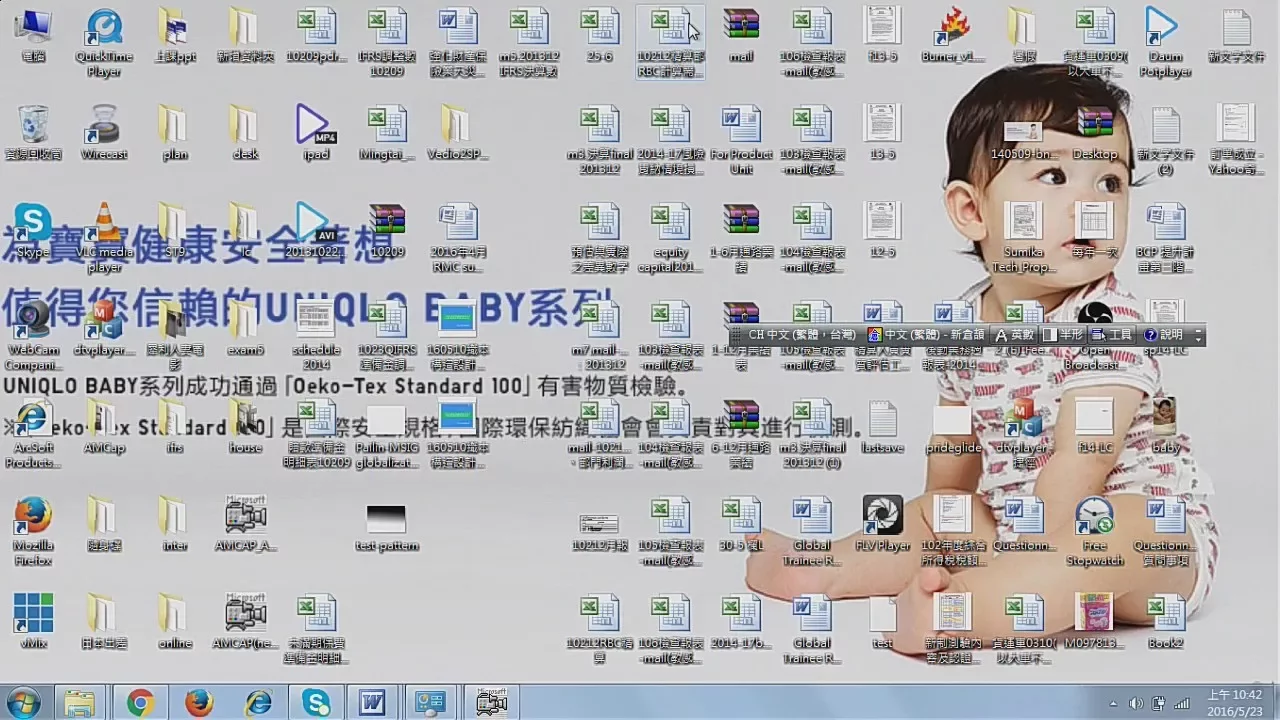Open volume control in system tray
Viewport: 1280px width, 720px height.
pyautogui.click(x=1135, y=703)
